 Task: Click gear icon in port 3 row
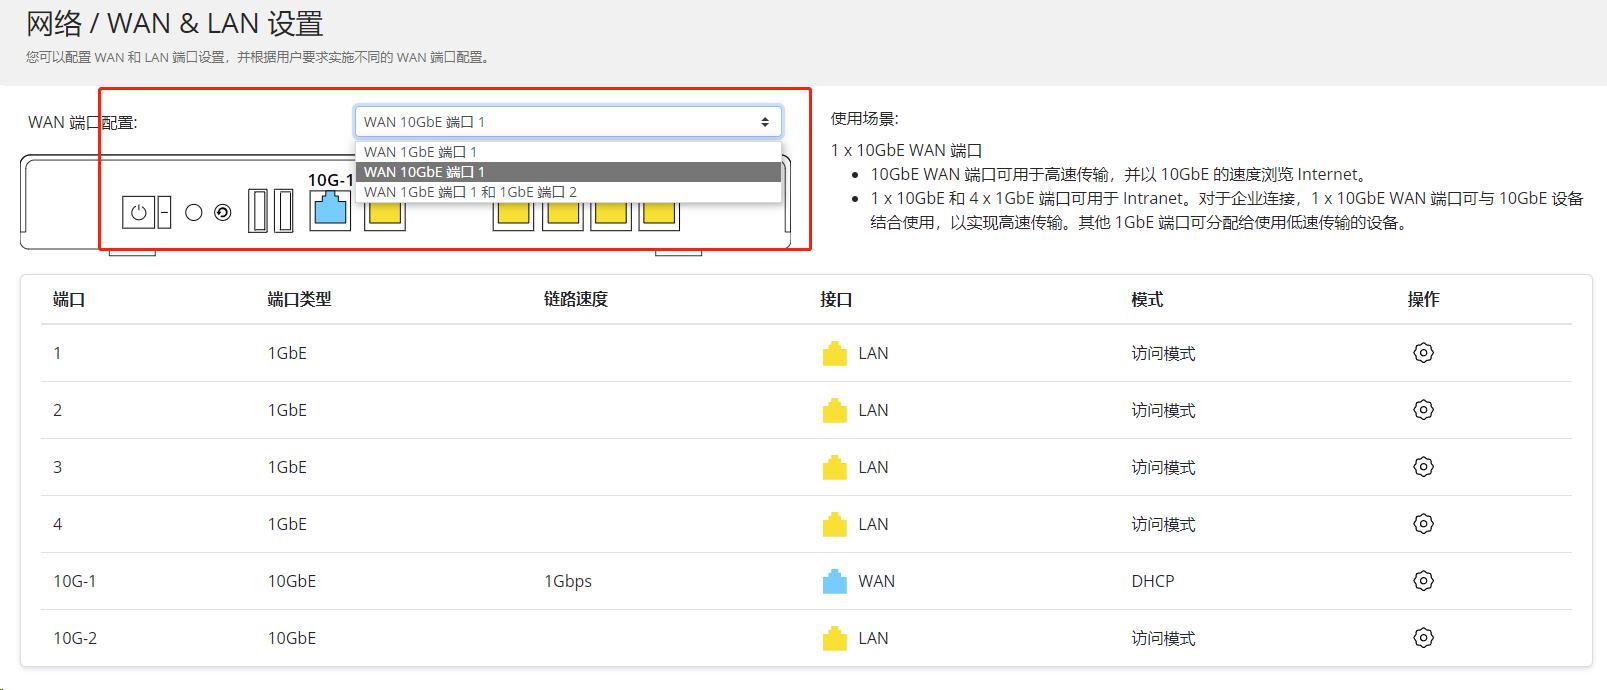tap(1423, 467)
